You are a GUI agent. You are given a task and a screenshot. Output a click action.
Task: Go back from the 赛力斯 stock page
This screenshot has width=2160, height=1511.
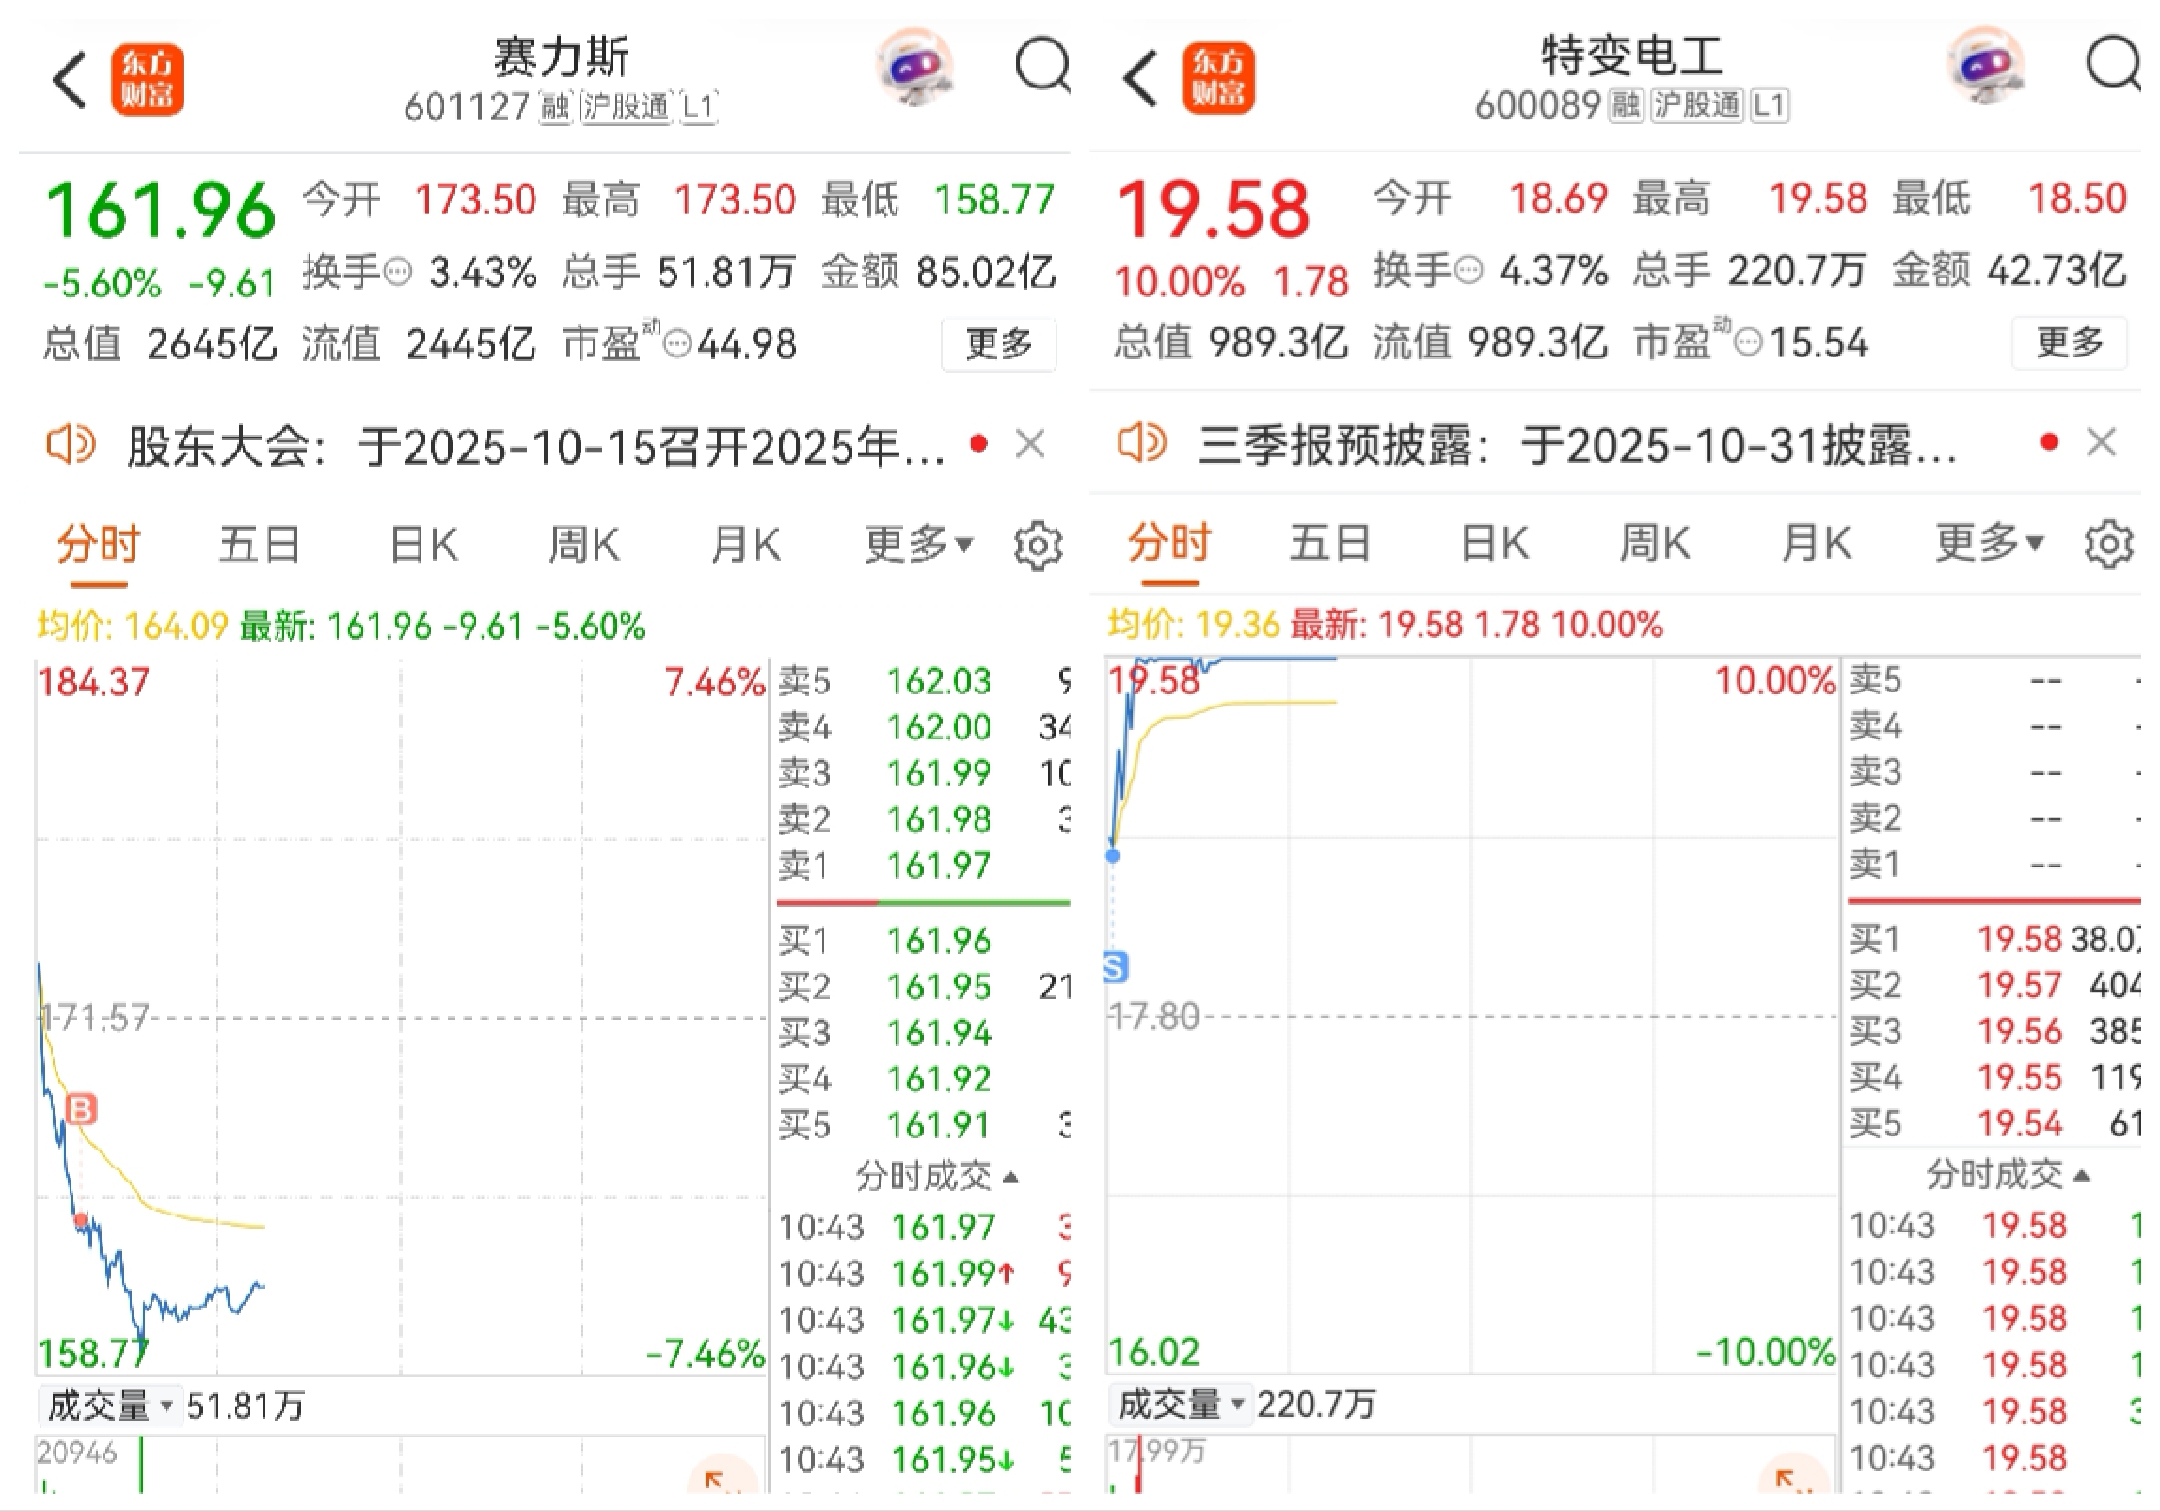(70, 80)
